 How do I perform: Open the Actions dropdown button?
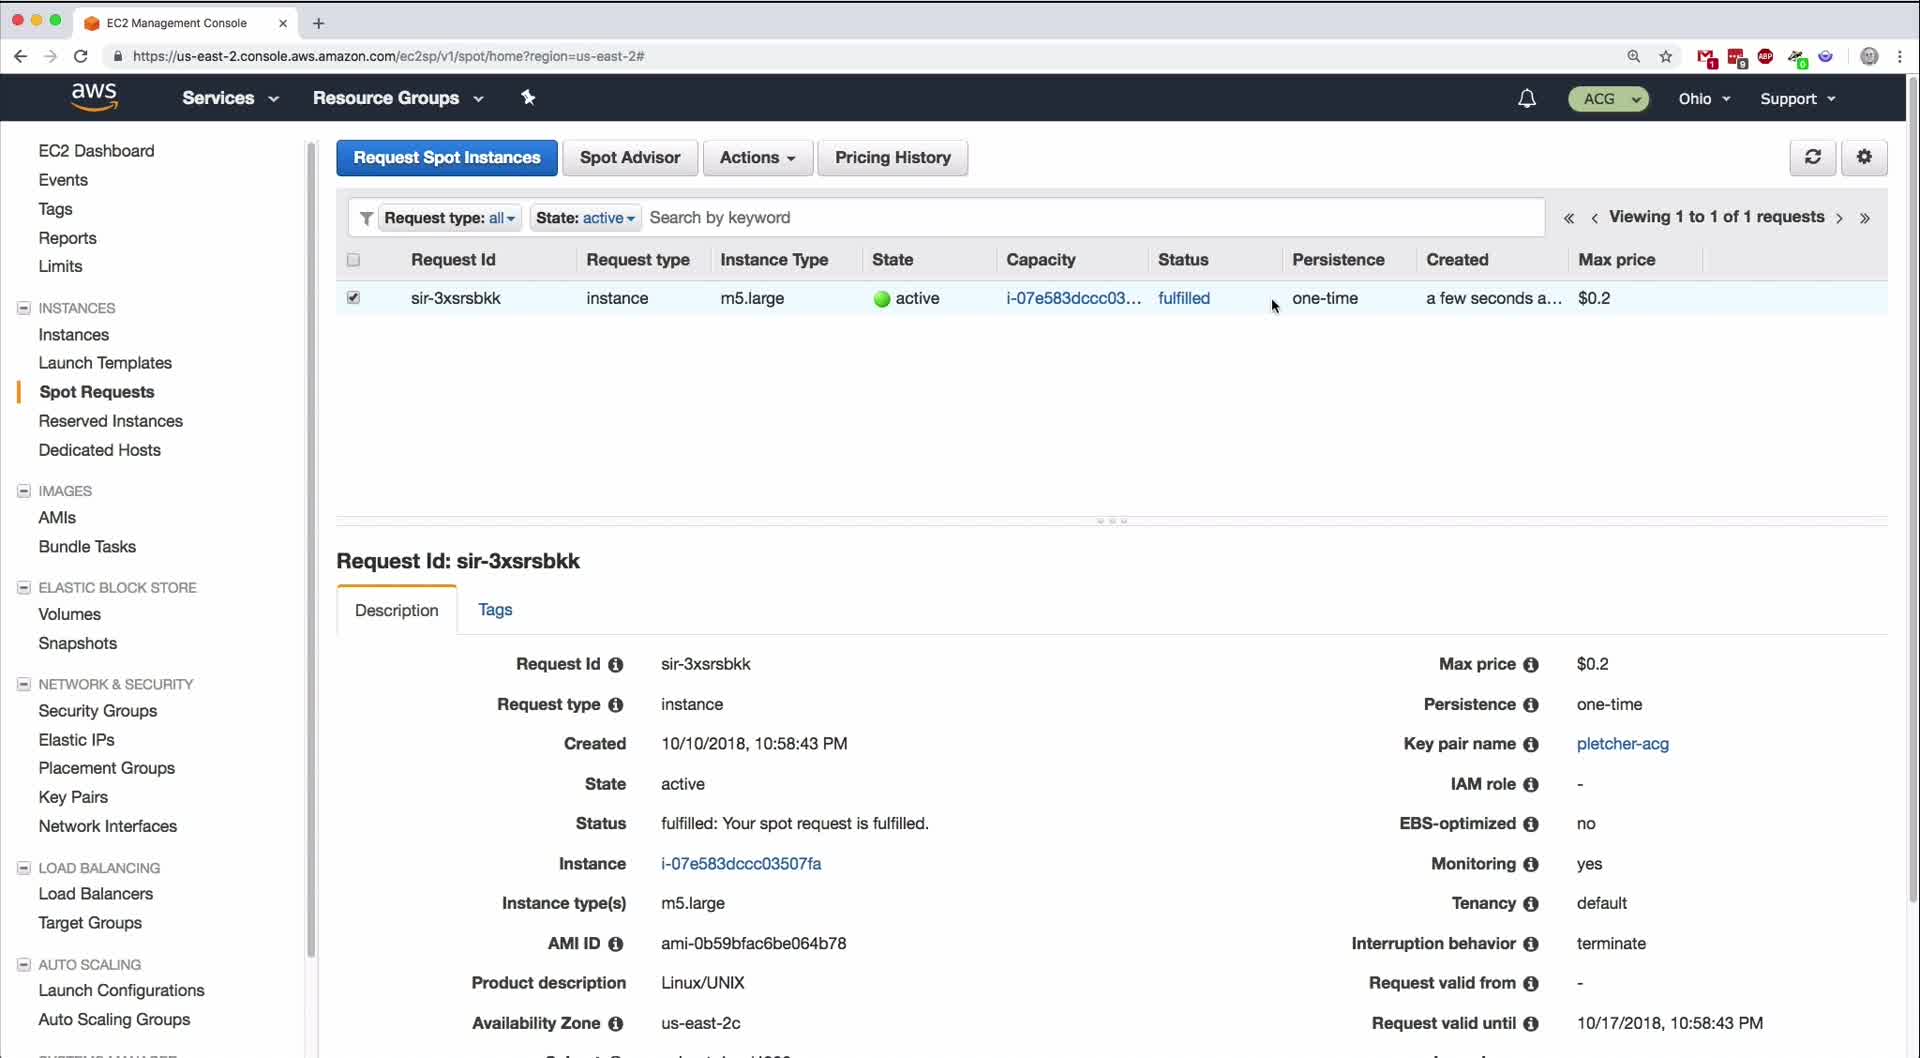(x=758, y=158)
